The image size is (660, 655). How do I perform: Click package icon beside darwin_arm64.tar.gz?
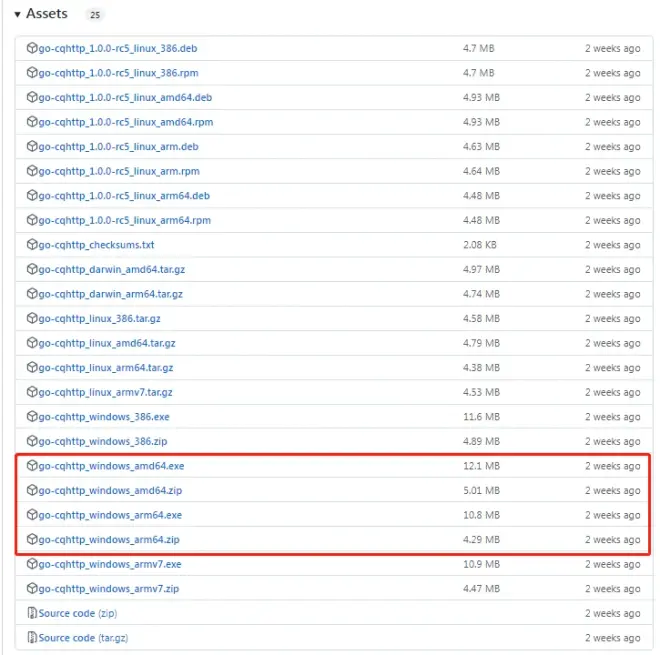32,293
